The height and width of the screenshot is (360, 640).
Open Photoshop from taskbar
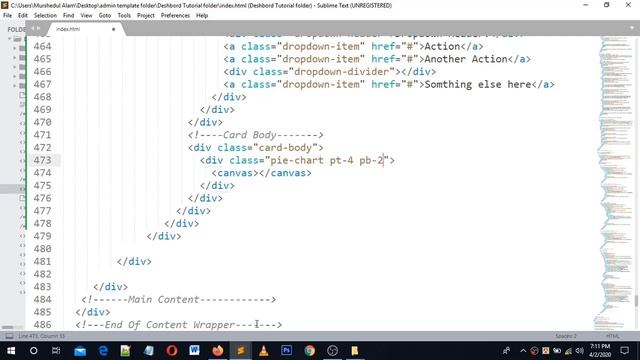(x=287, y=351)
